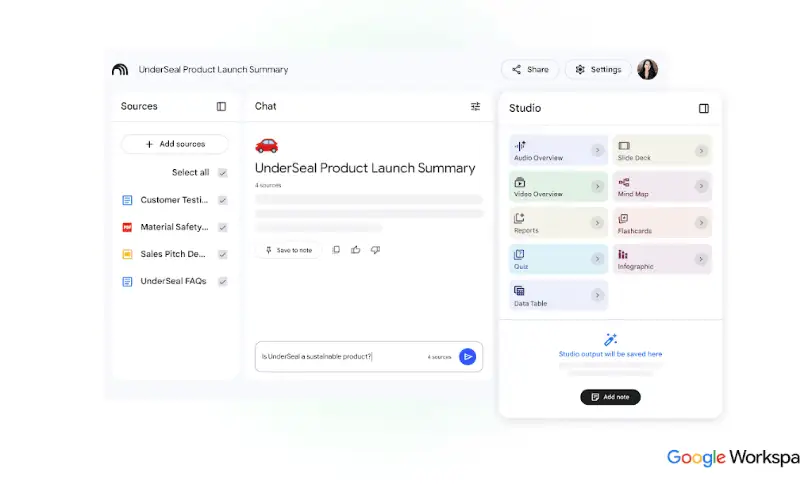Expand Quiz options chevron

tap(597, 259)
